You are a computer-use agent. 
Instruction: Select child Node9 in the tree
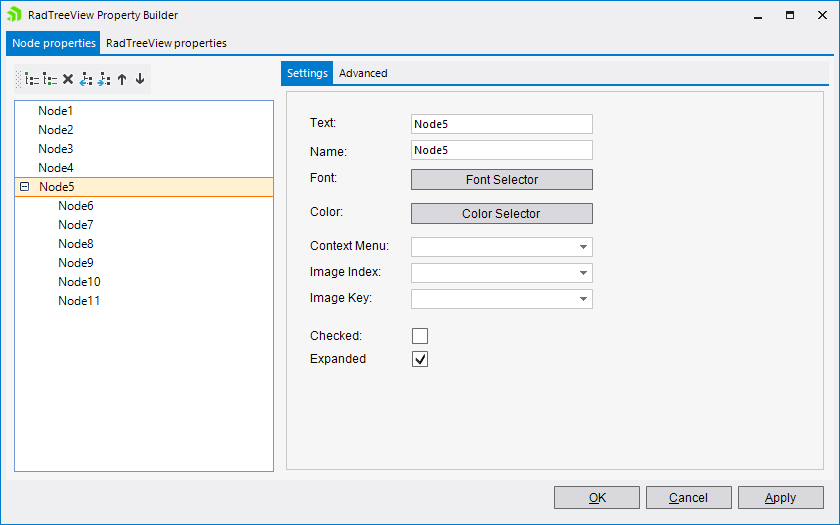(76, 262)
